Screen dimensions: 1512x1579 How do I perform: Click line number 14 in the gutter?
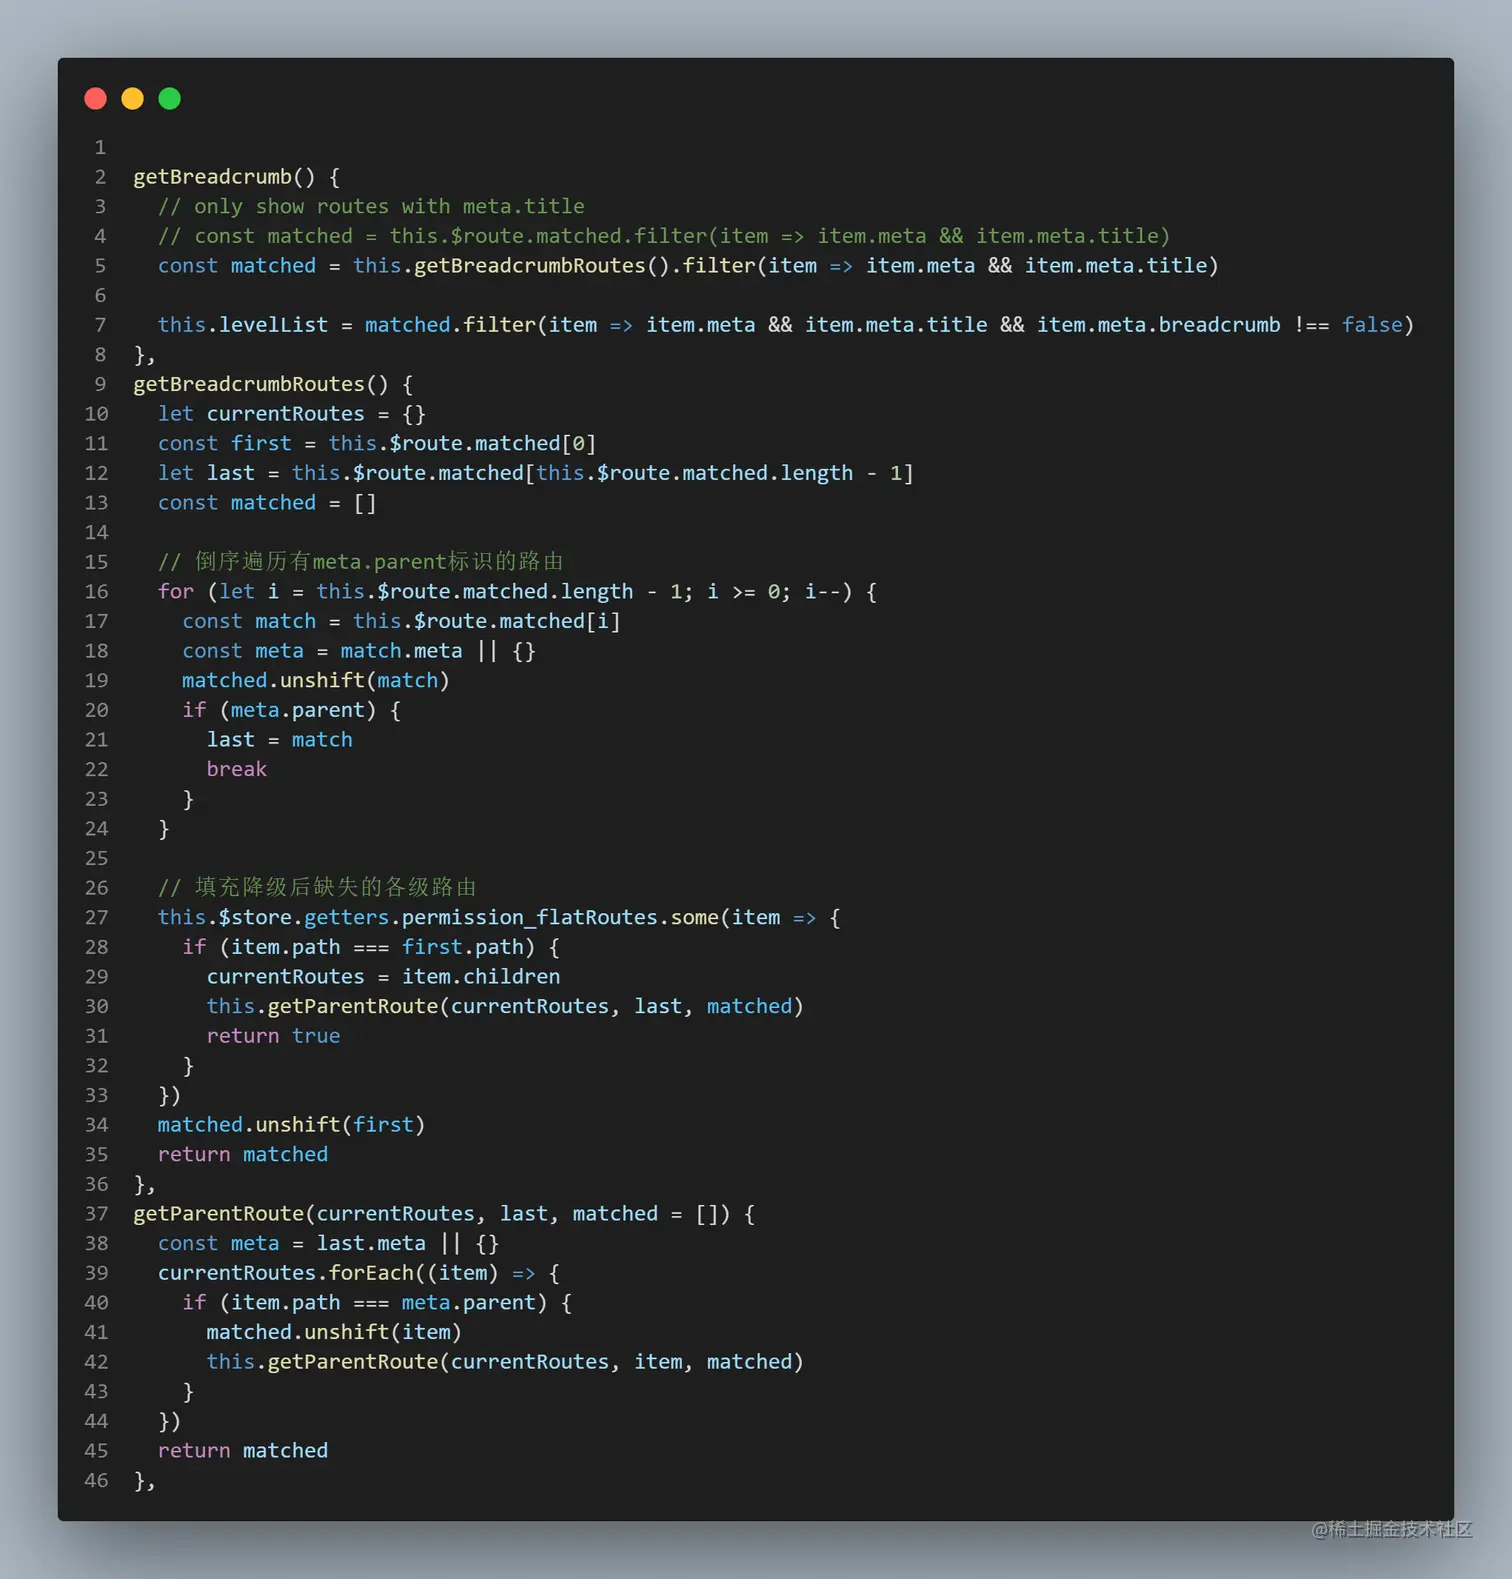[x=97, y=532]
